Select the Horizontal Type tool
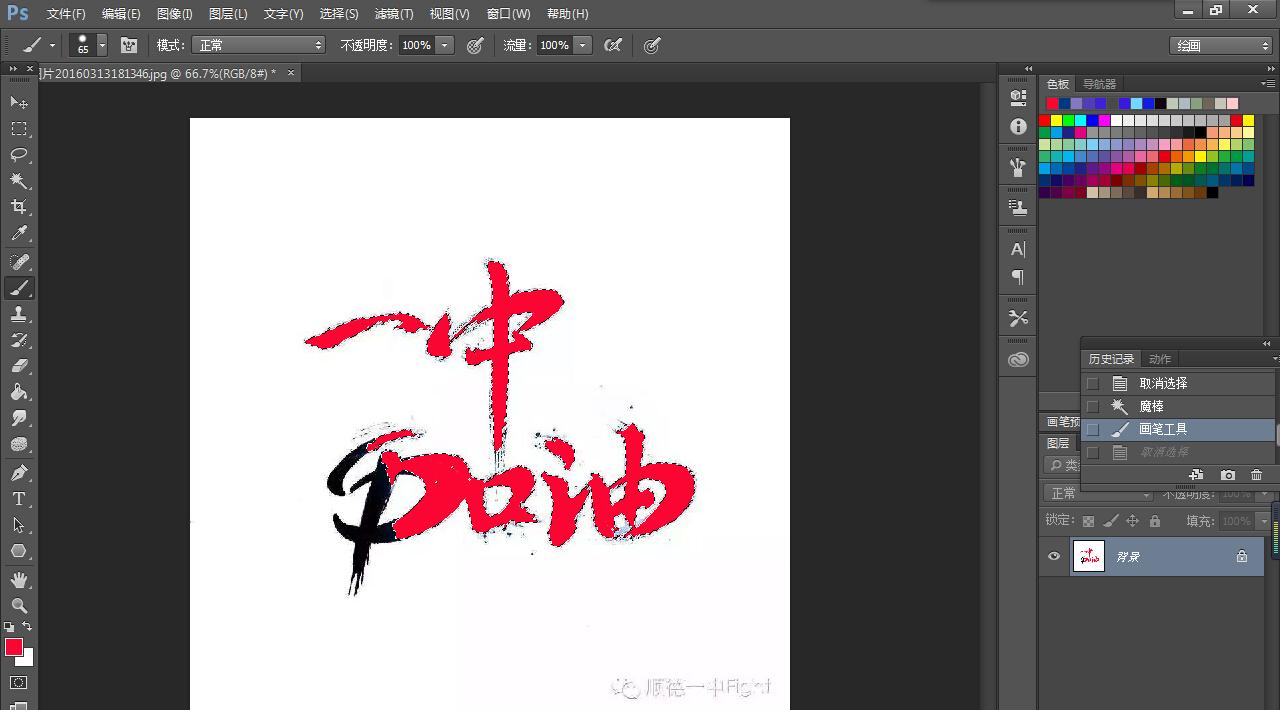The width and height of the screenshot is (1280, 710). (20, 499)
